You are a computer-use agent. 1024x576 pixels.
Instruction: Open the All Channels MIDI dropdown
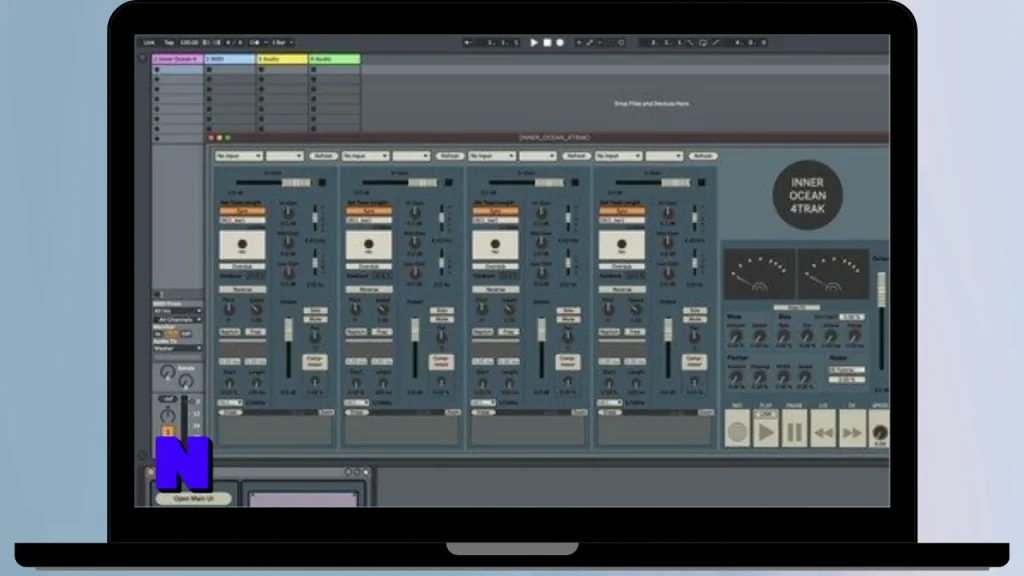pyautogui.click(x=178, y=319)
